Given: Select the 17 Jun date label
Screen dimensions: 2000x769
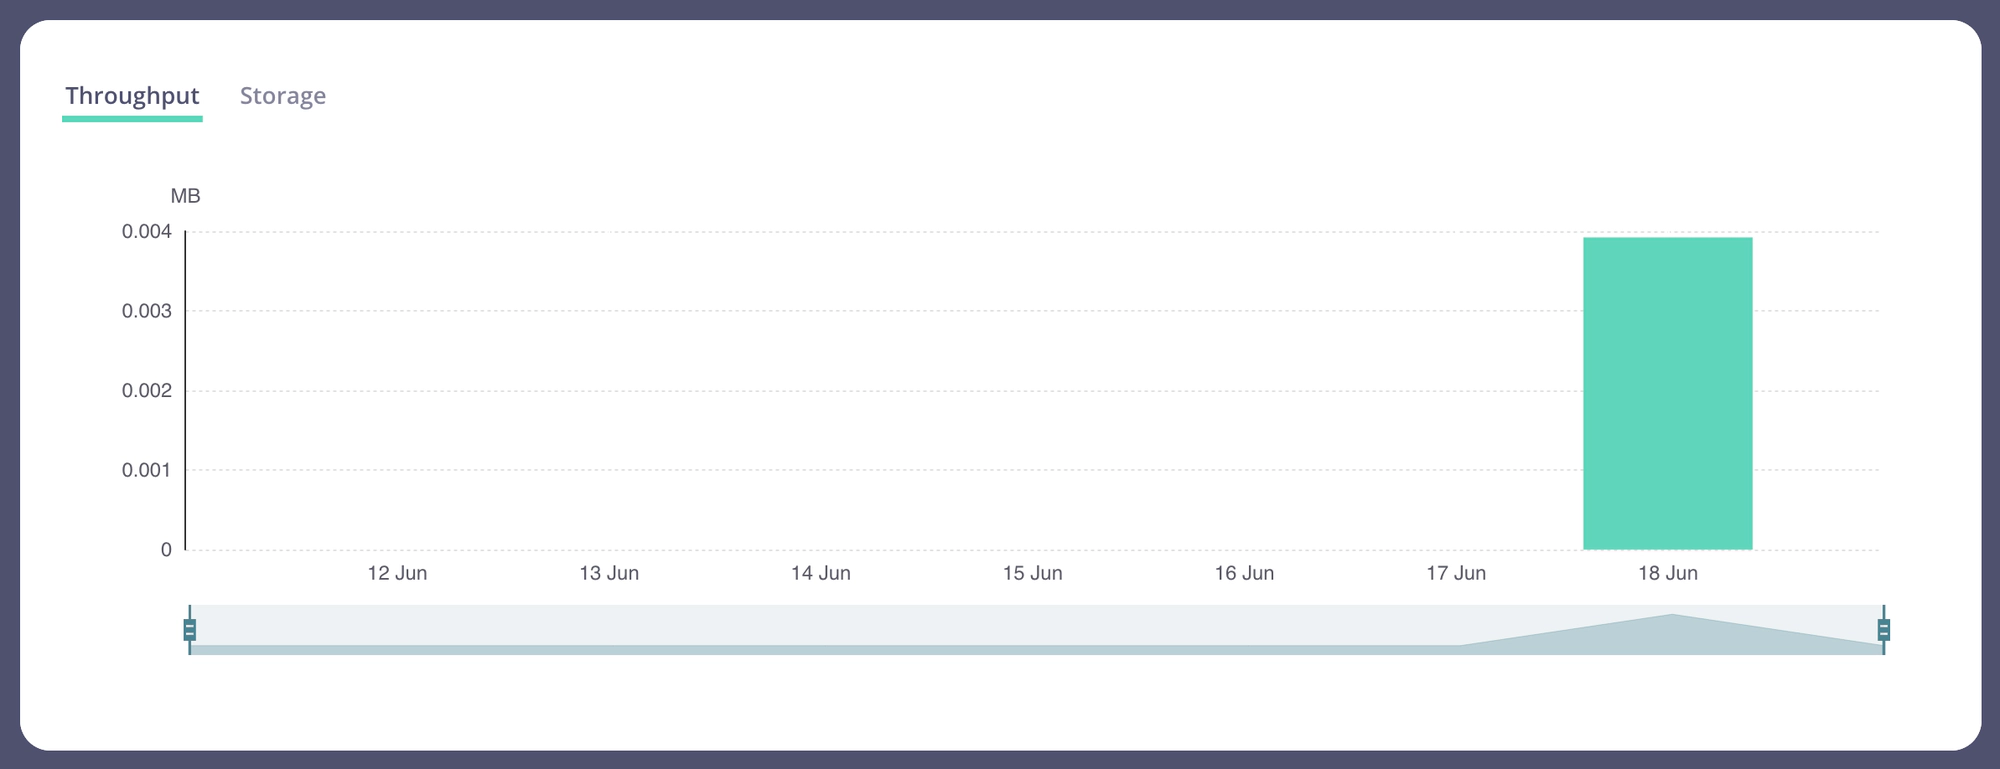Looking at the screenshot, I should coord(1456,573).
